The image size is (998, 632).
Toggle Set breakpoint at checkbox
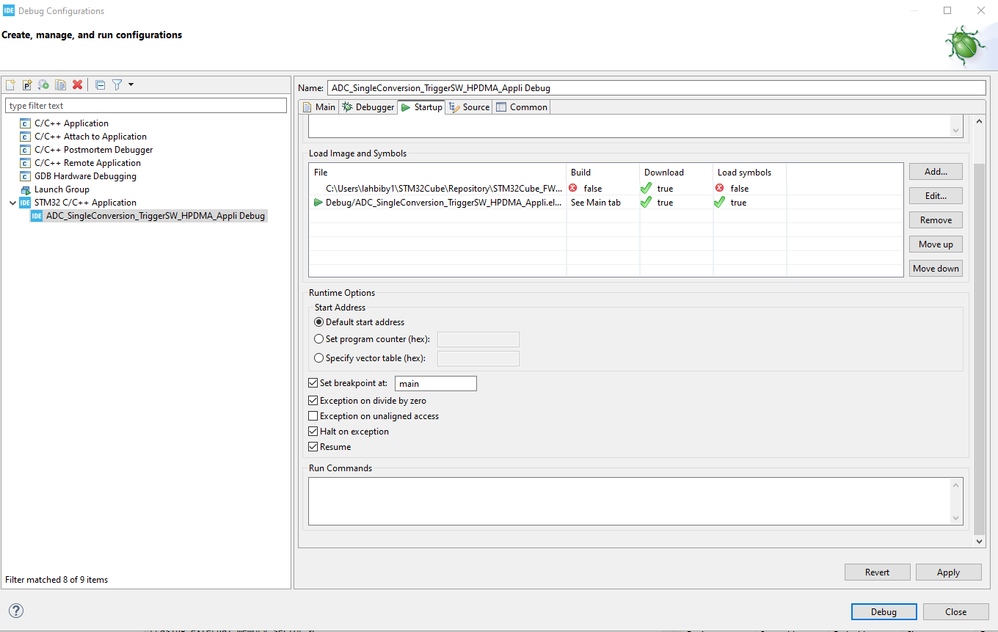pos(313,383)
